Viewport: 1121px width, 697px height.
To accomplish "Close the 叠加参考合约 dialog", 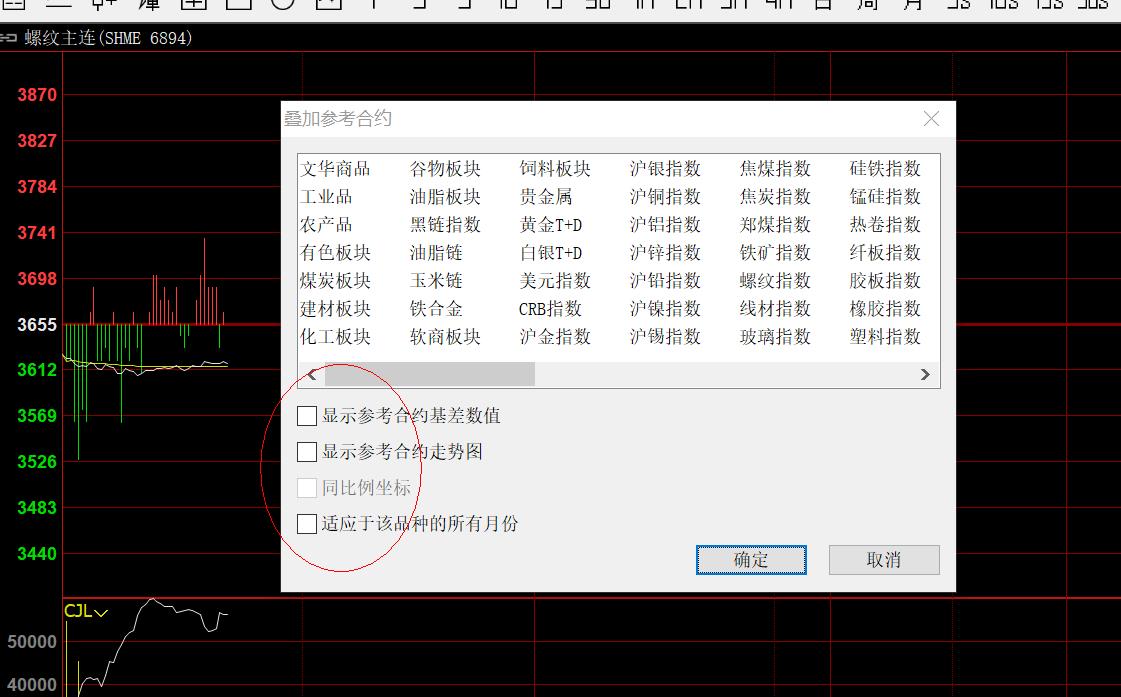I will point(931,119).
